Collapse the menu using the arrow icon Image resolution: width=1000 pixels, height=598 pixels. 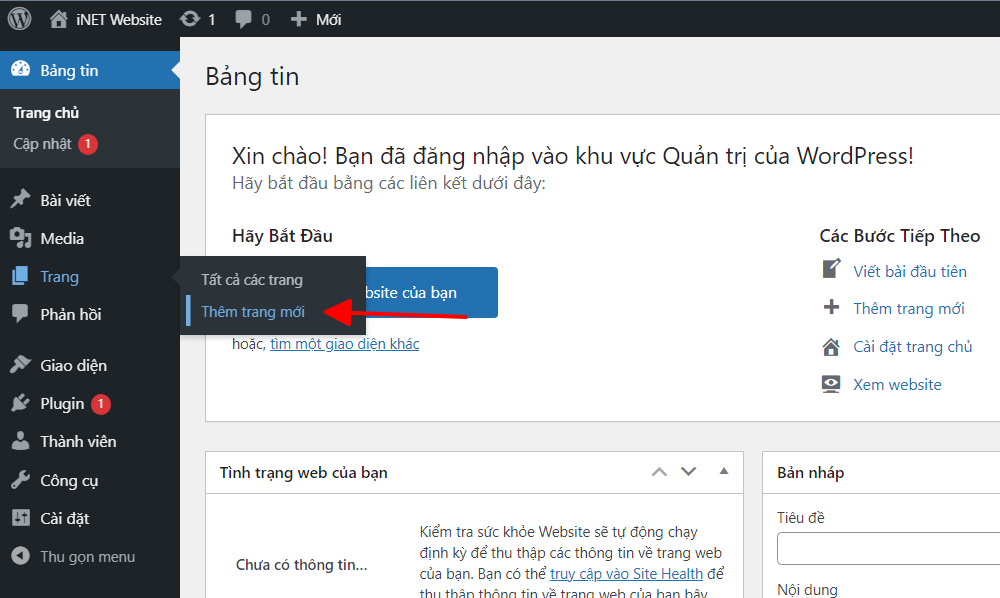coord(20,556)
